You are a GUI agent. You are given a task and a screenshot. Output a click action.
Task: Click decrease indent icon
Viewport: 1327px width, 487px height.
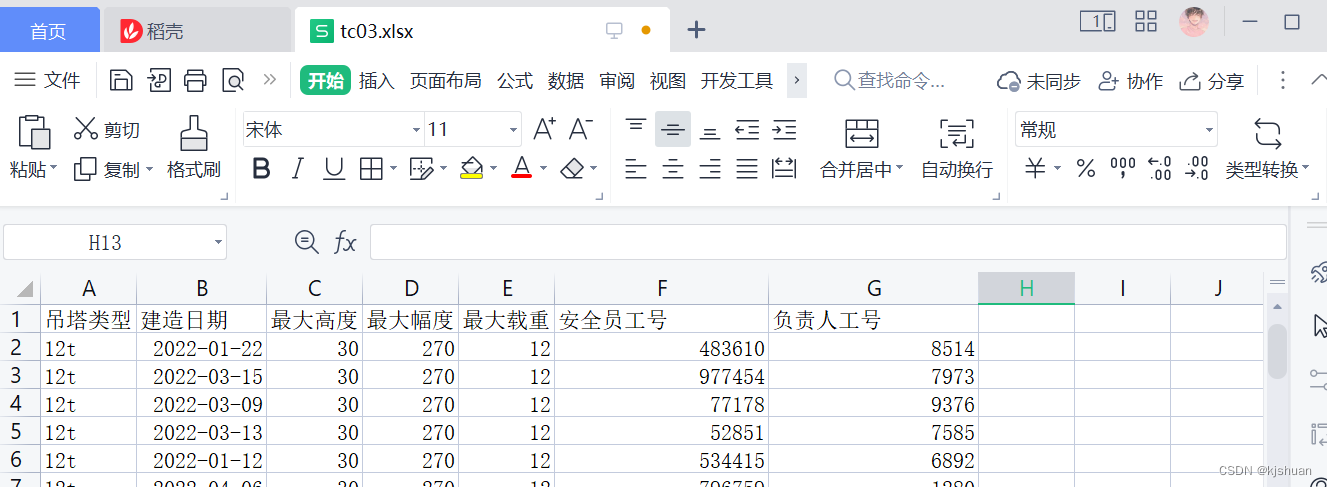[747, 129]
